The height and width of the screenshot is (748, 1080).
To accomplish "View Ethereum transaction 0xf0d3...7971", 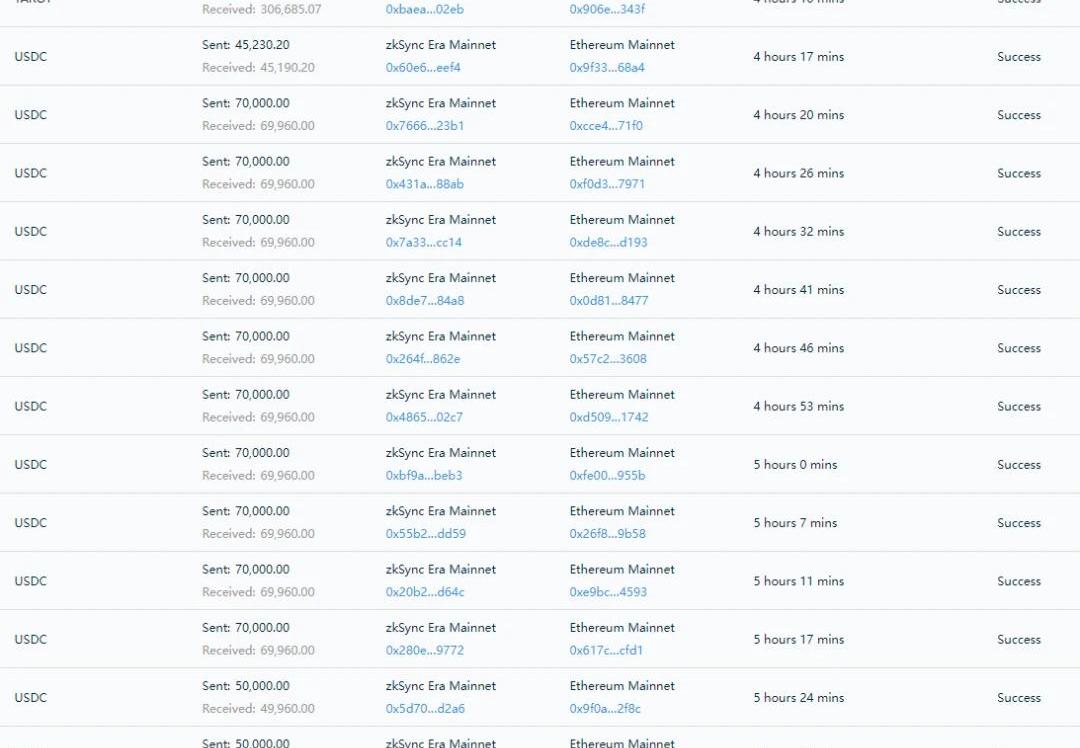I will [x=607, y=184].
